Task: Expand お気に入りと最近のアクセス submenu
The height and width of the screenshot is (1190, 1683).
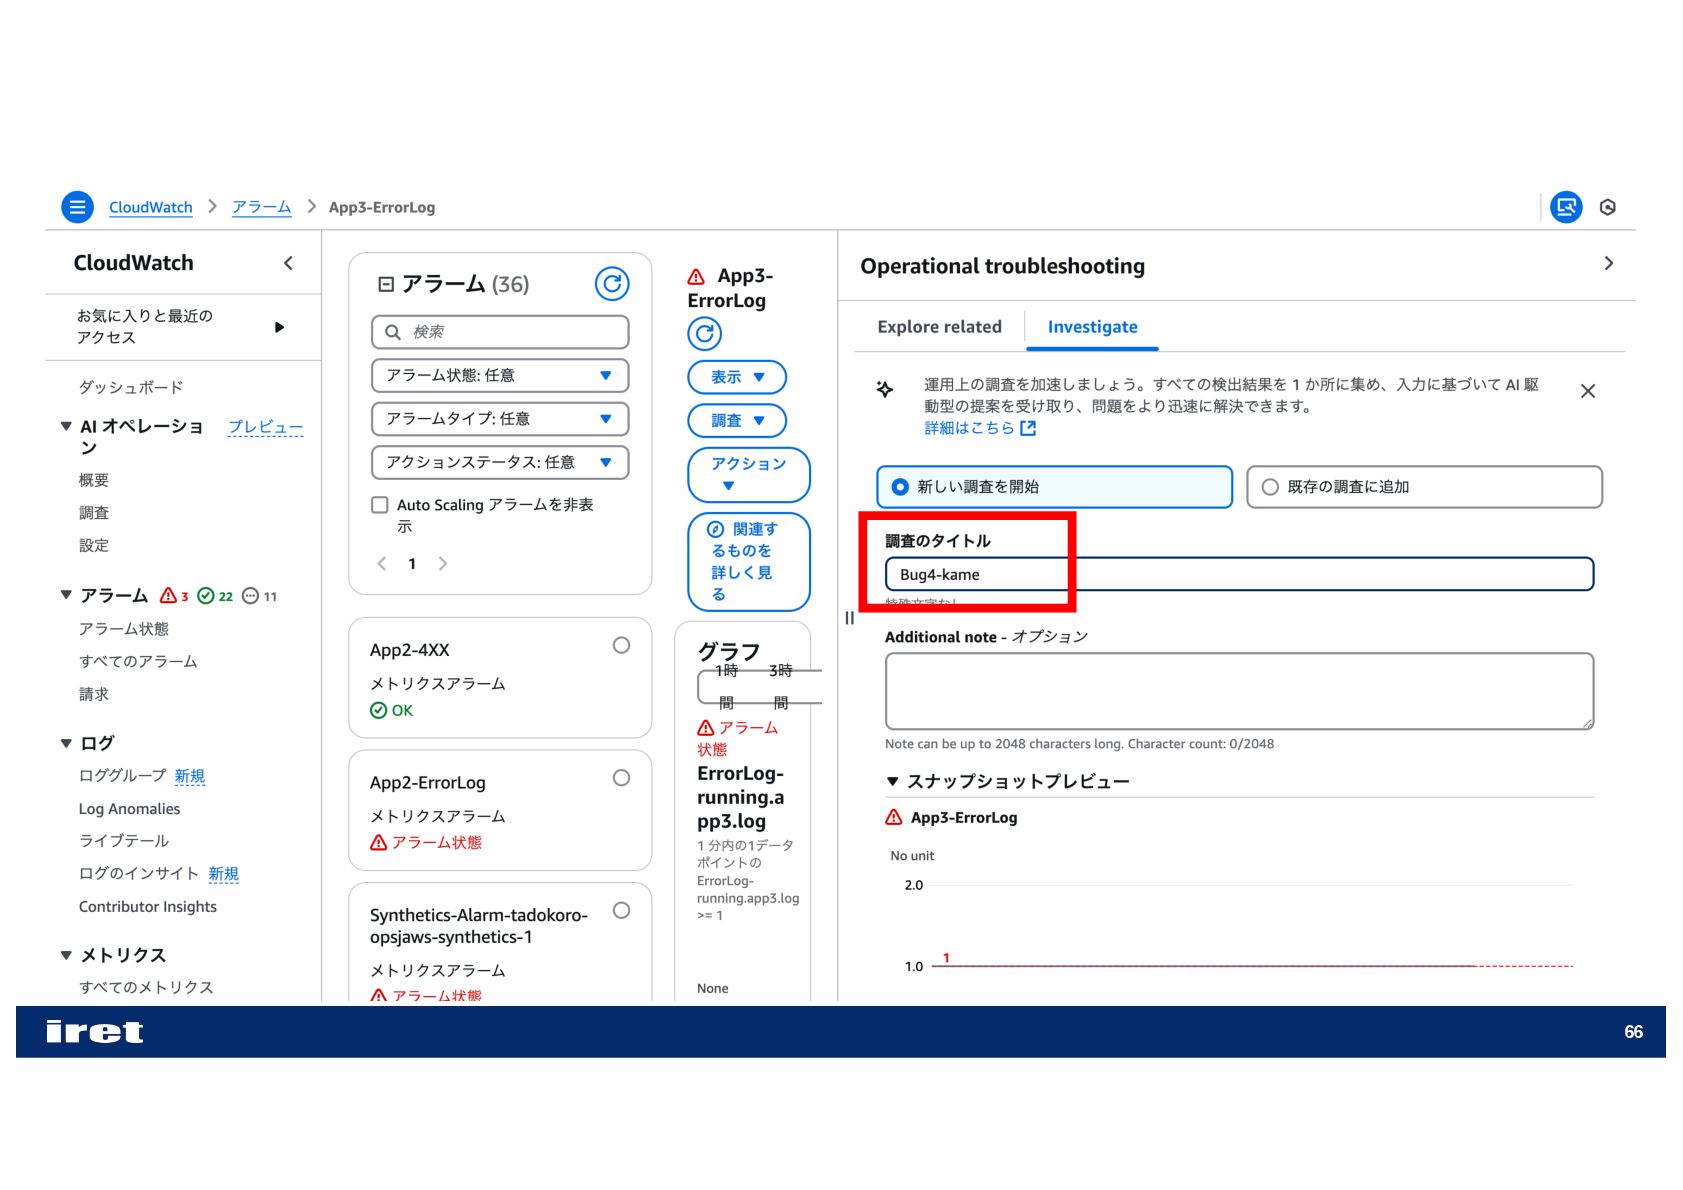Action: (x=279, y=327)
